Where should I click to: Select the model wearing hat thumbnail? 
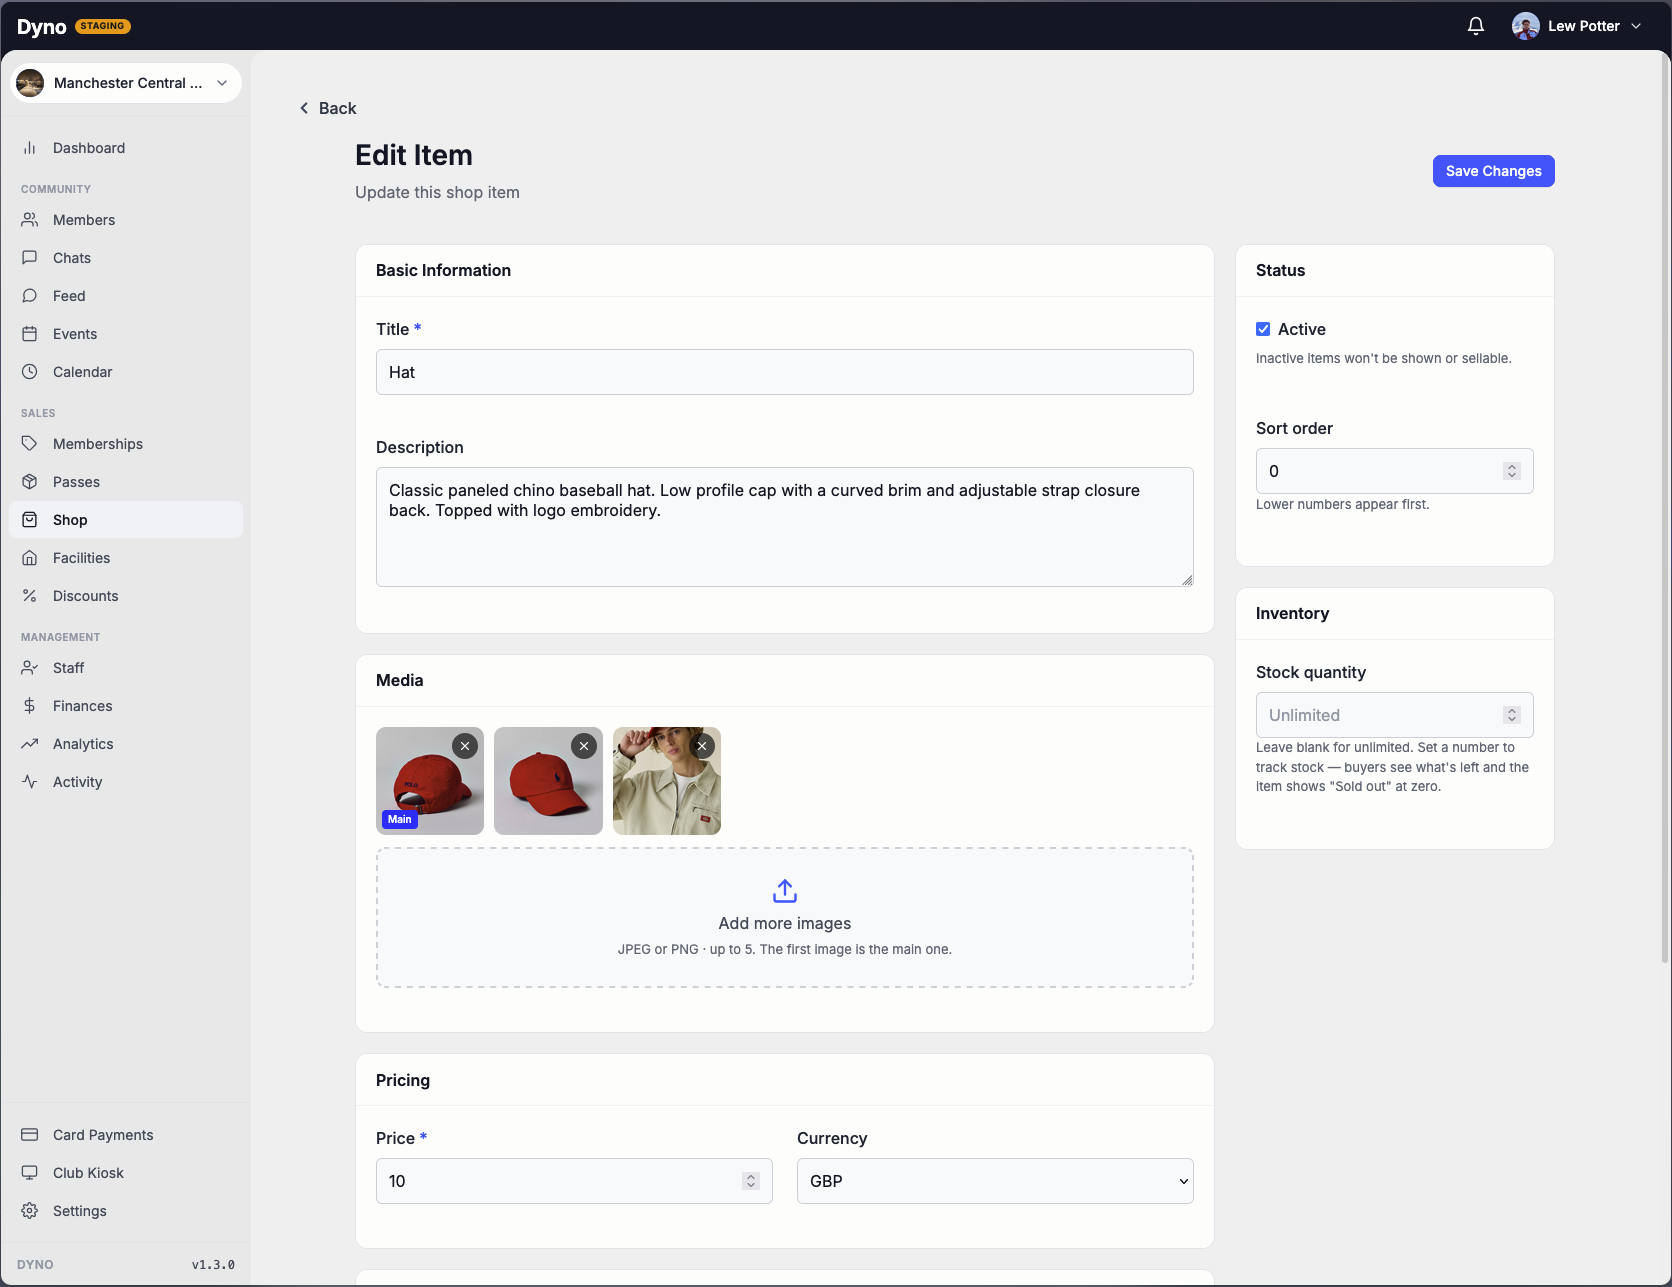coord(667,781)
